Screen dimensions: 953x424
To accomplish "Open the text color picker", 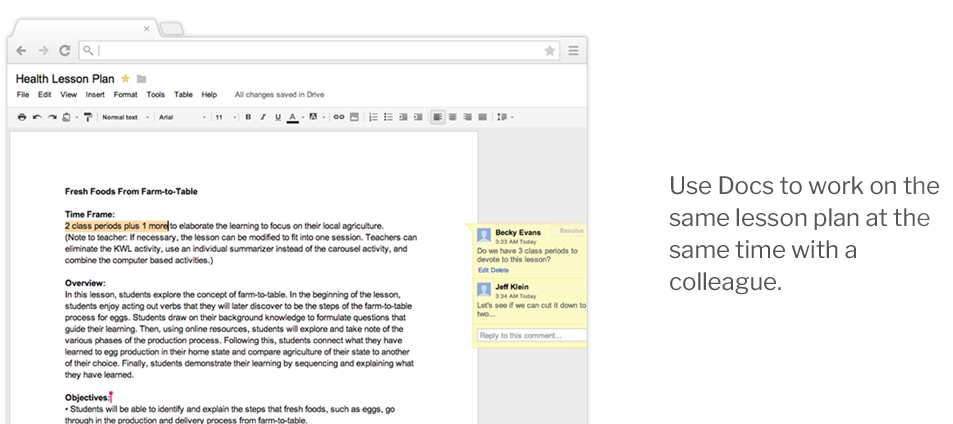I will [292, 117].
